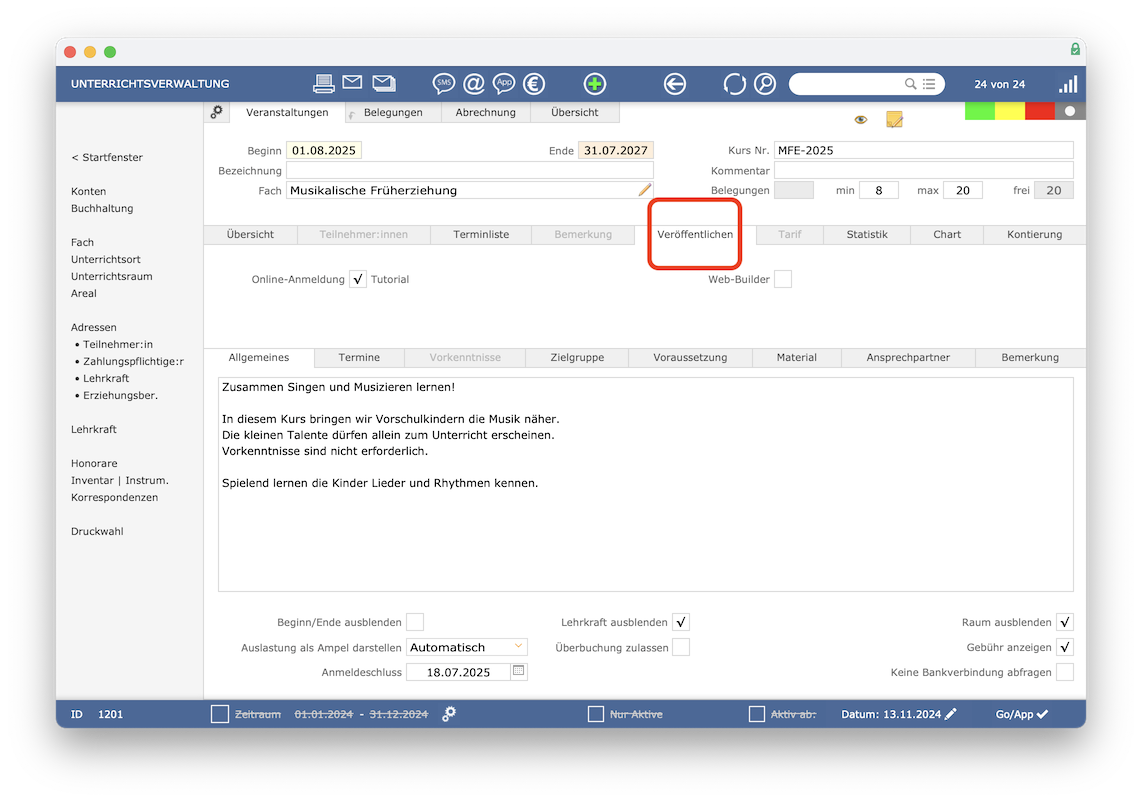Open Buchhaltung in the sidebar
The height and width of the screenshot is (802, 1142).
(102, 208)
